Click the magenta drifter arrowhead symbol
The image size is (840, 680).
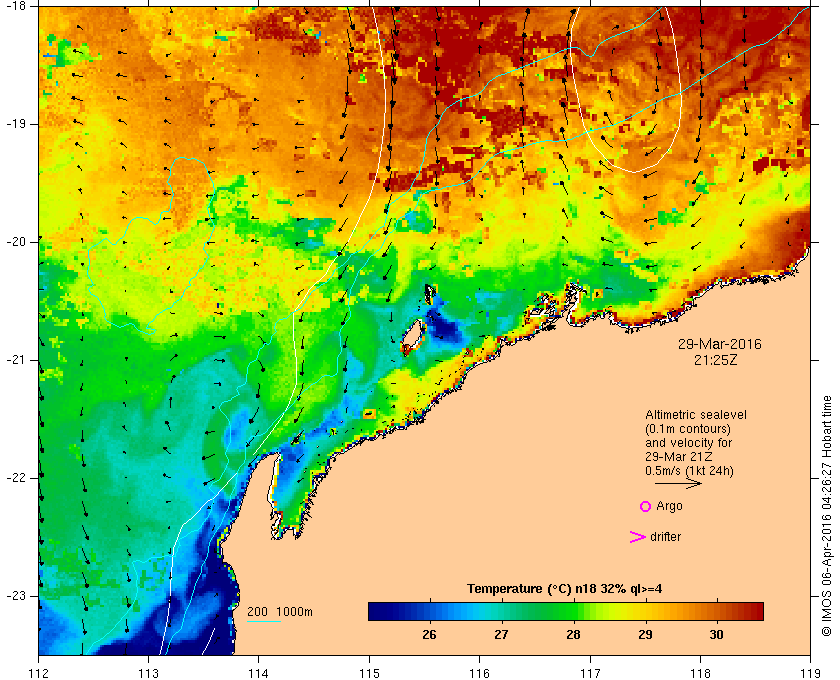638,537
